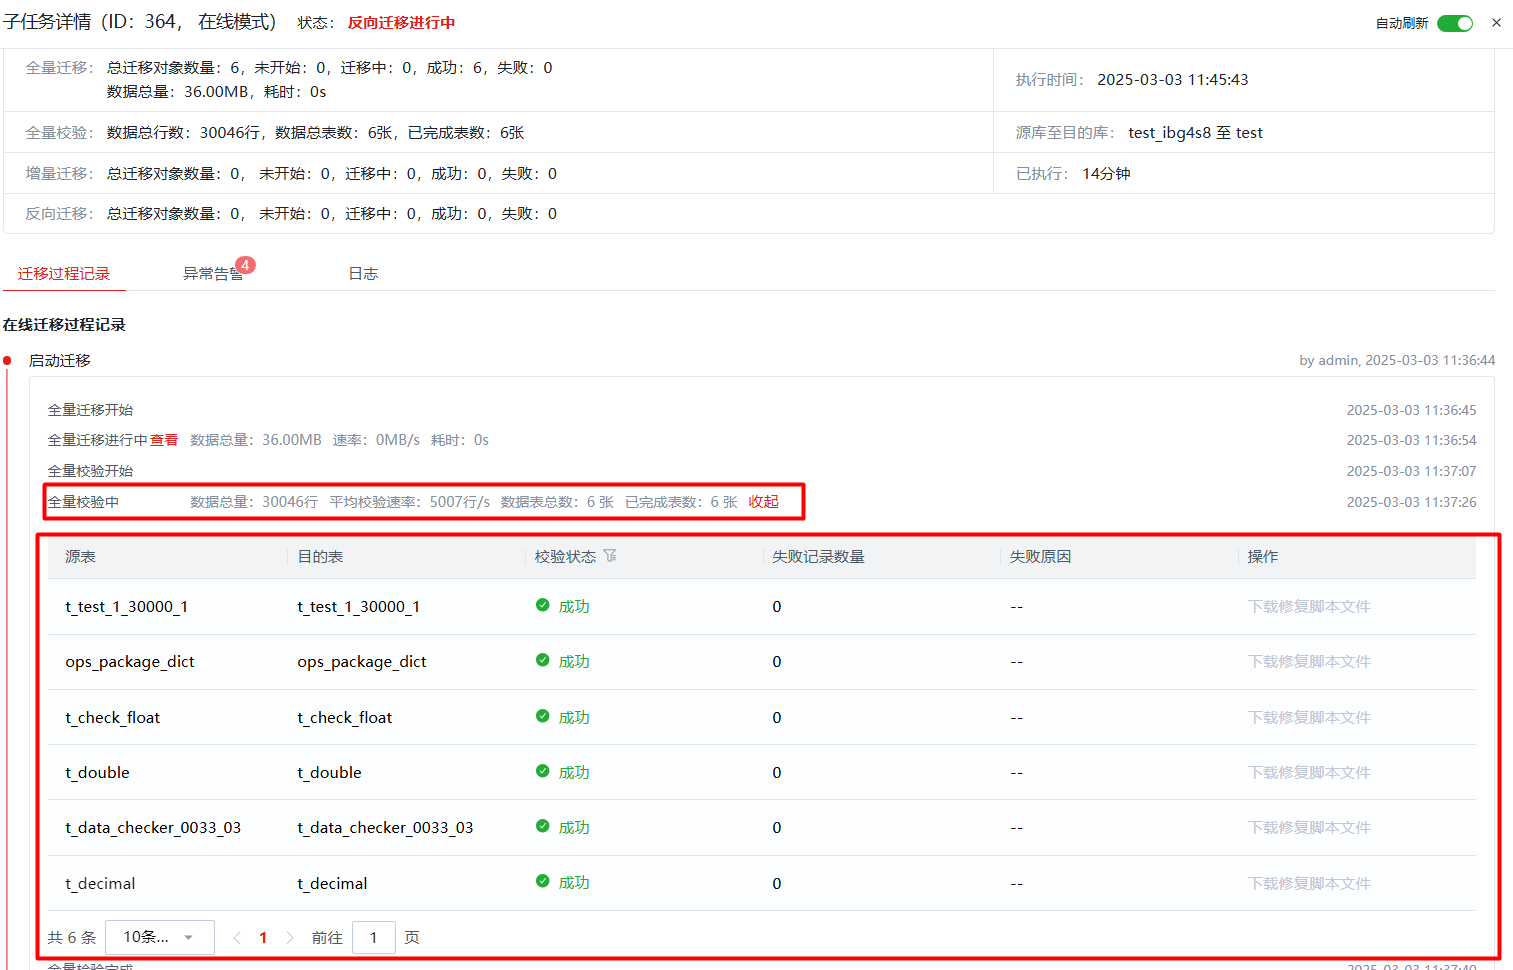
Task: Download repair script for t_double
Action: [1308, 772]
